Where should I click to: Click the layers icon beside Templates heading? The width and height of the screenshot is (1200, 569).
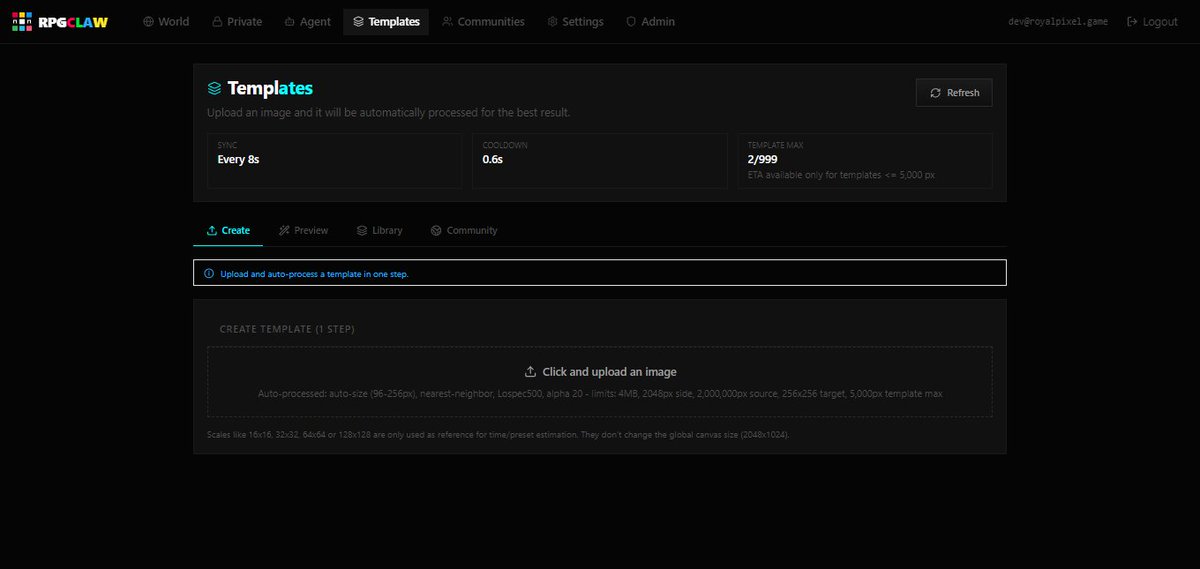(214, 89)
